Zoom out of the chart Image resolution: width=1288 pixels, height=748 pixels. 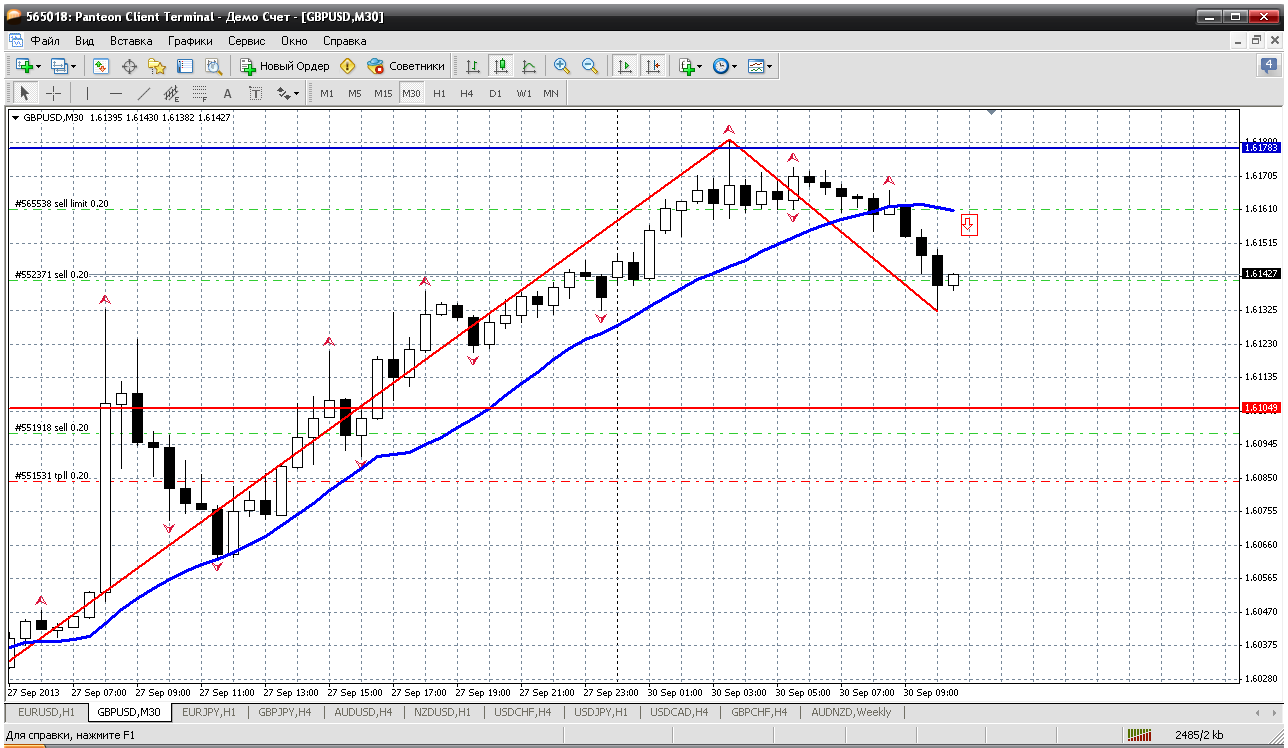[x=590, y=66]
